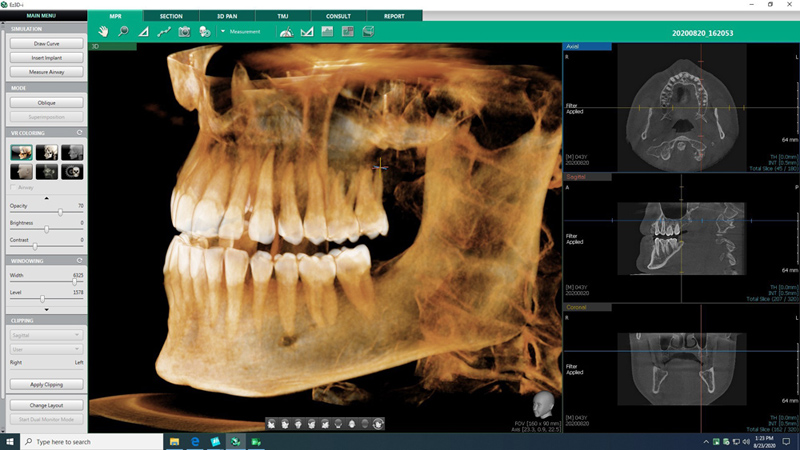Click the rotating head icon in view bar
The image size is (800, 450).
coord(378,424)
